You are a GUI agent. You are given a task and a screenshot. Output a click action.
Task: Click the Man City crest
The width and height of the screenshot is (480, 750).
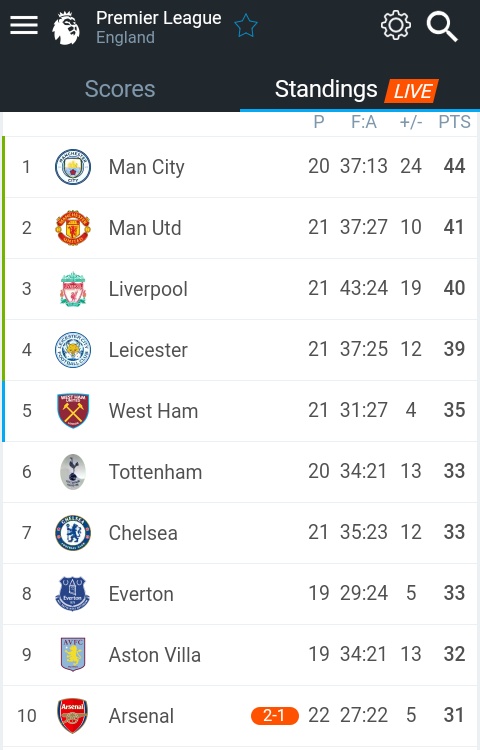tap(73, 167)
